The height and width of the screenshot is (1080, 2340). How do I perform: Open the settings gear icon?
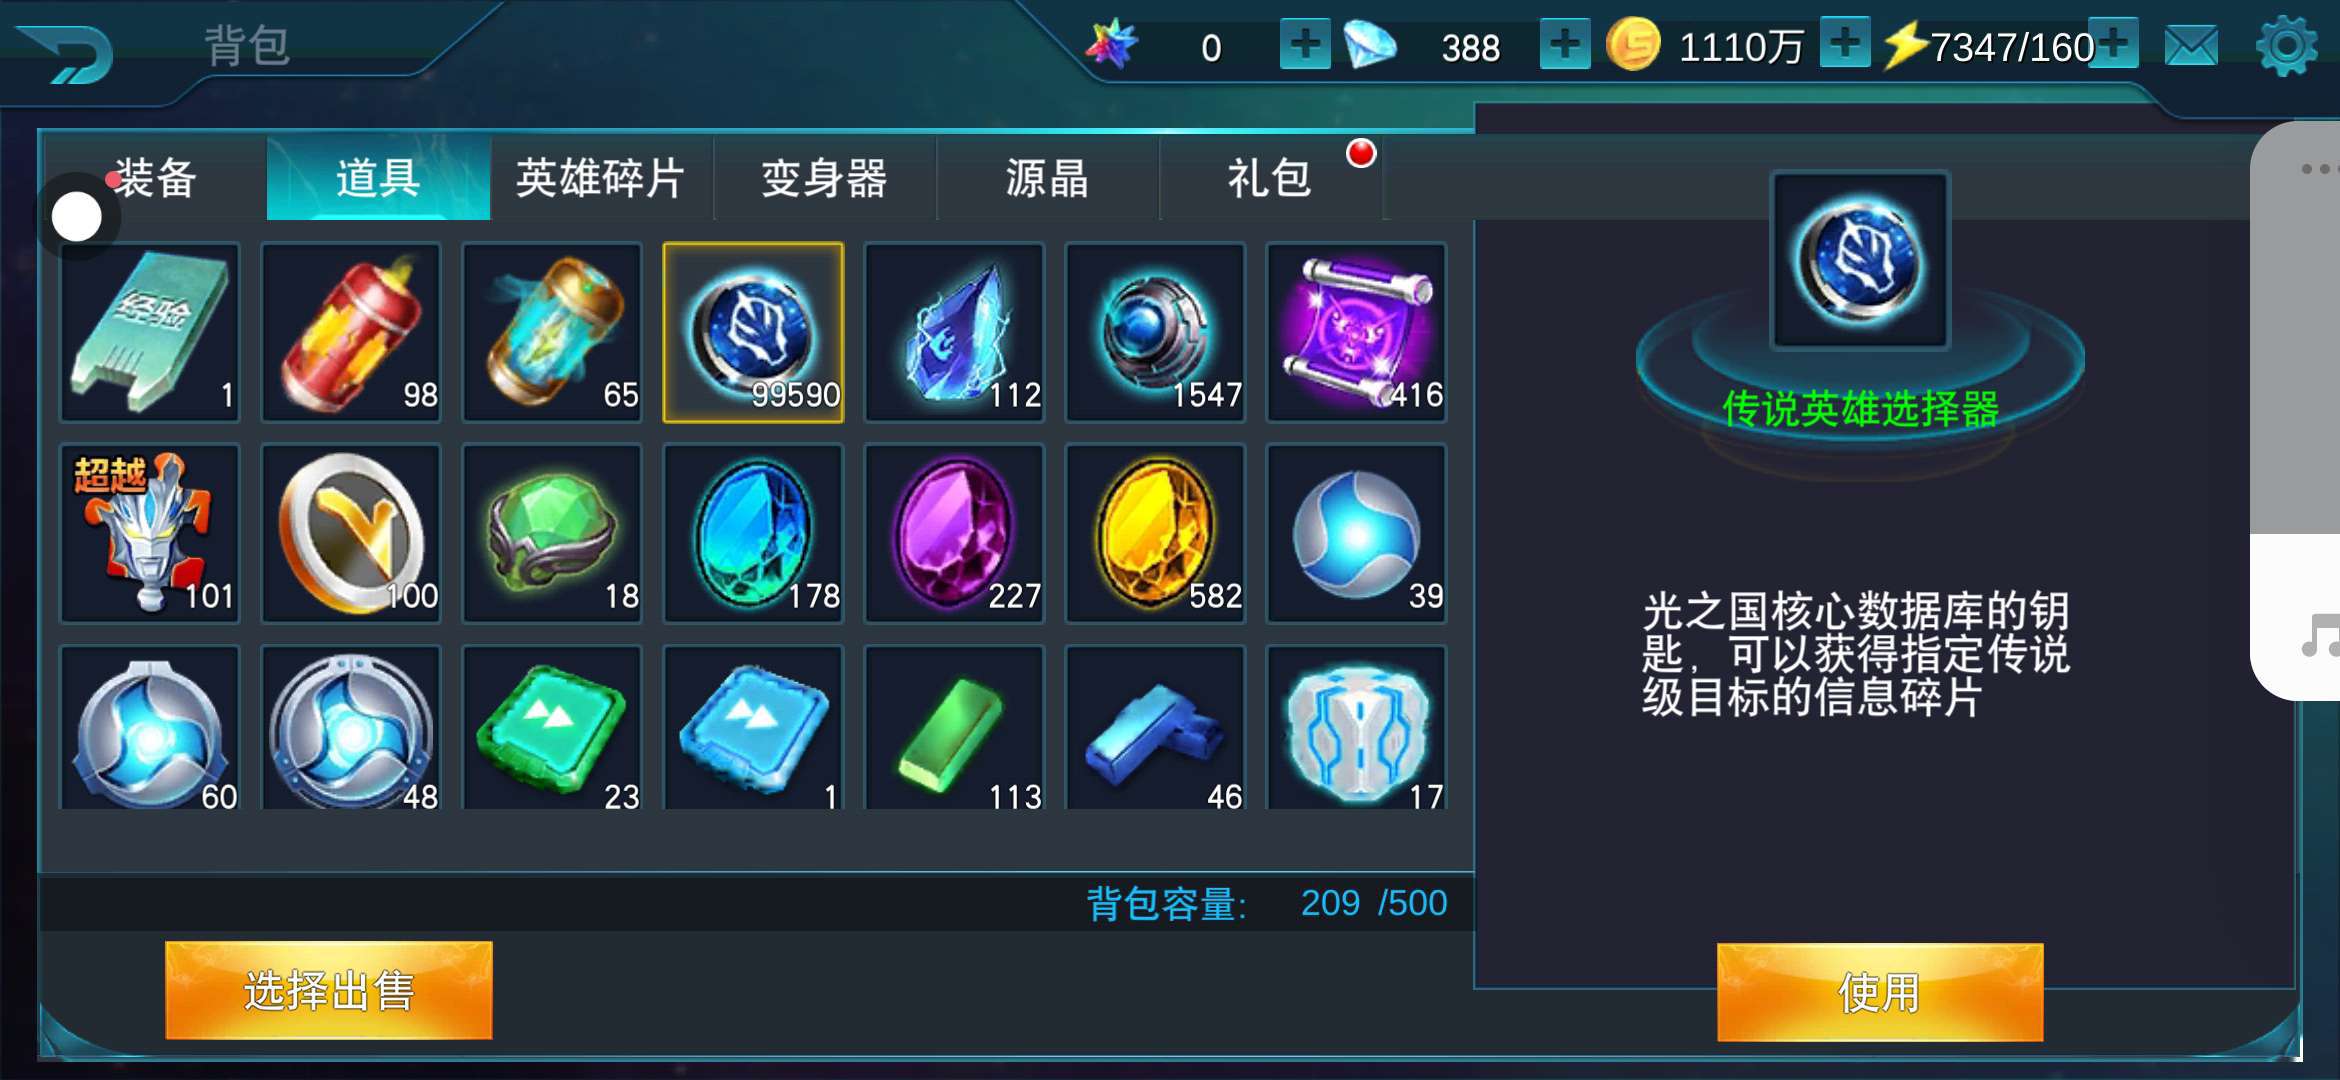coord(2286,46)
